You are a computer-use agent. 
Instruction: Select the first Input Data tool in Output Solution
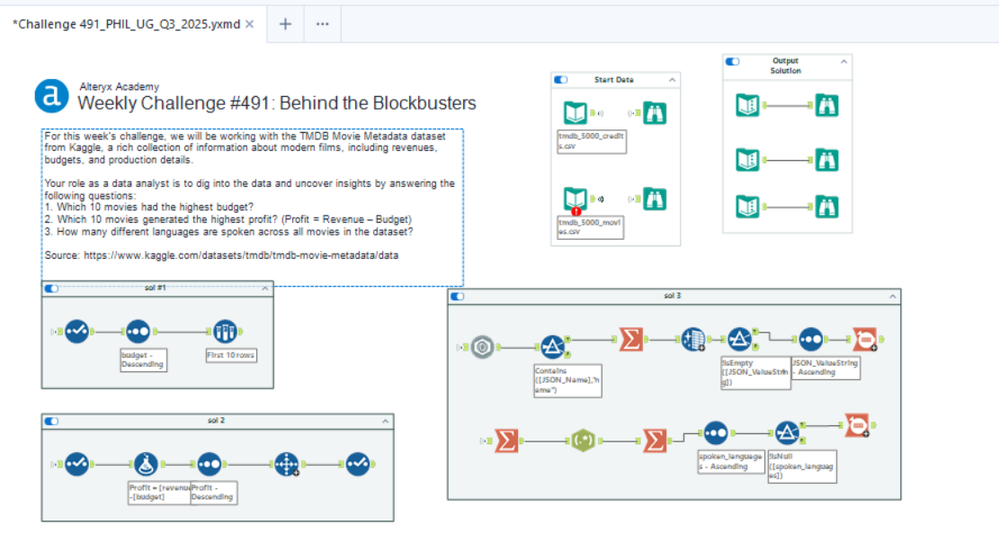pos(747,105)
